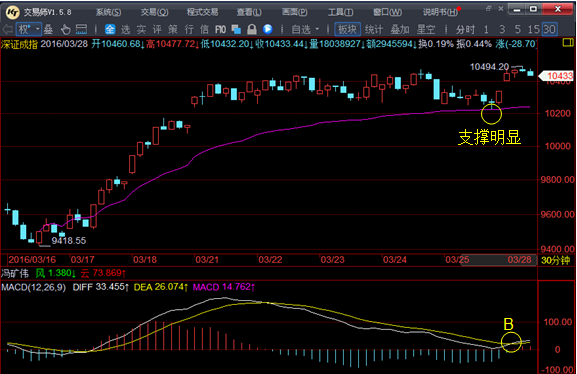
Task: Open the 工具(T) menu
Action: [x=340, y=12]
